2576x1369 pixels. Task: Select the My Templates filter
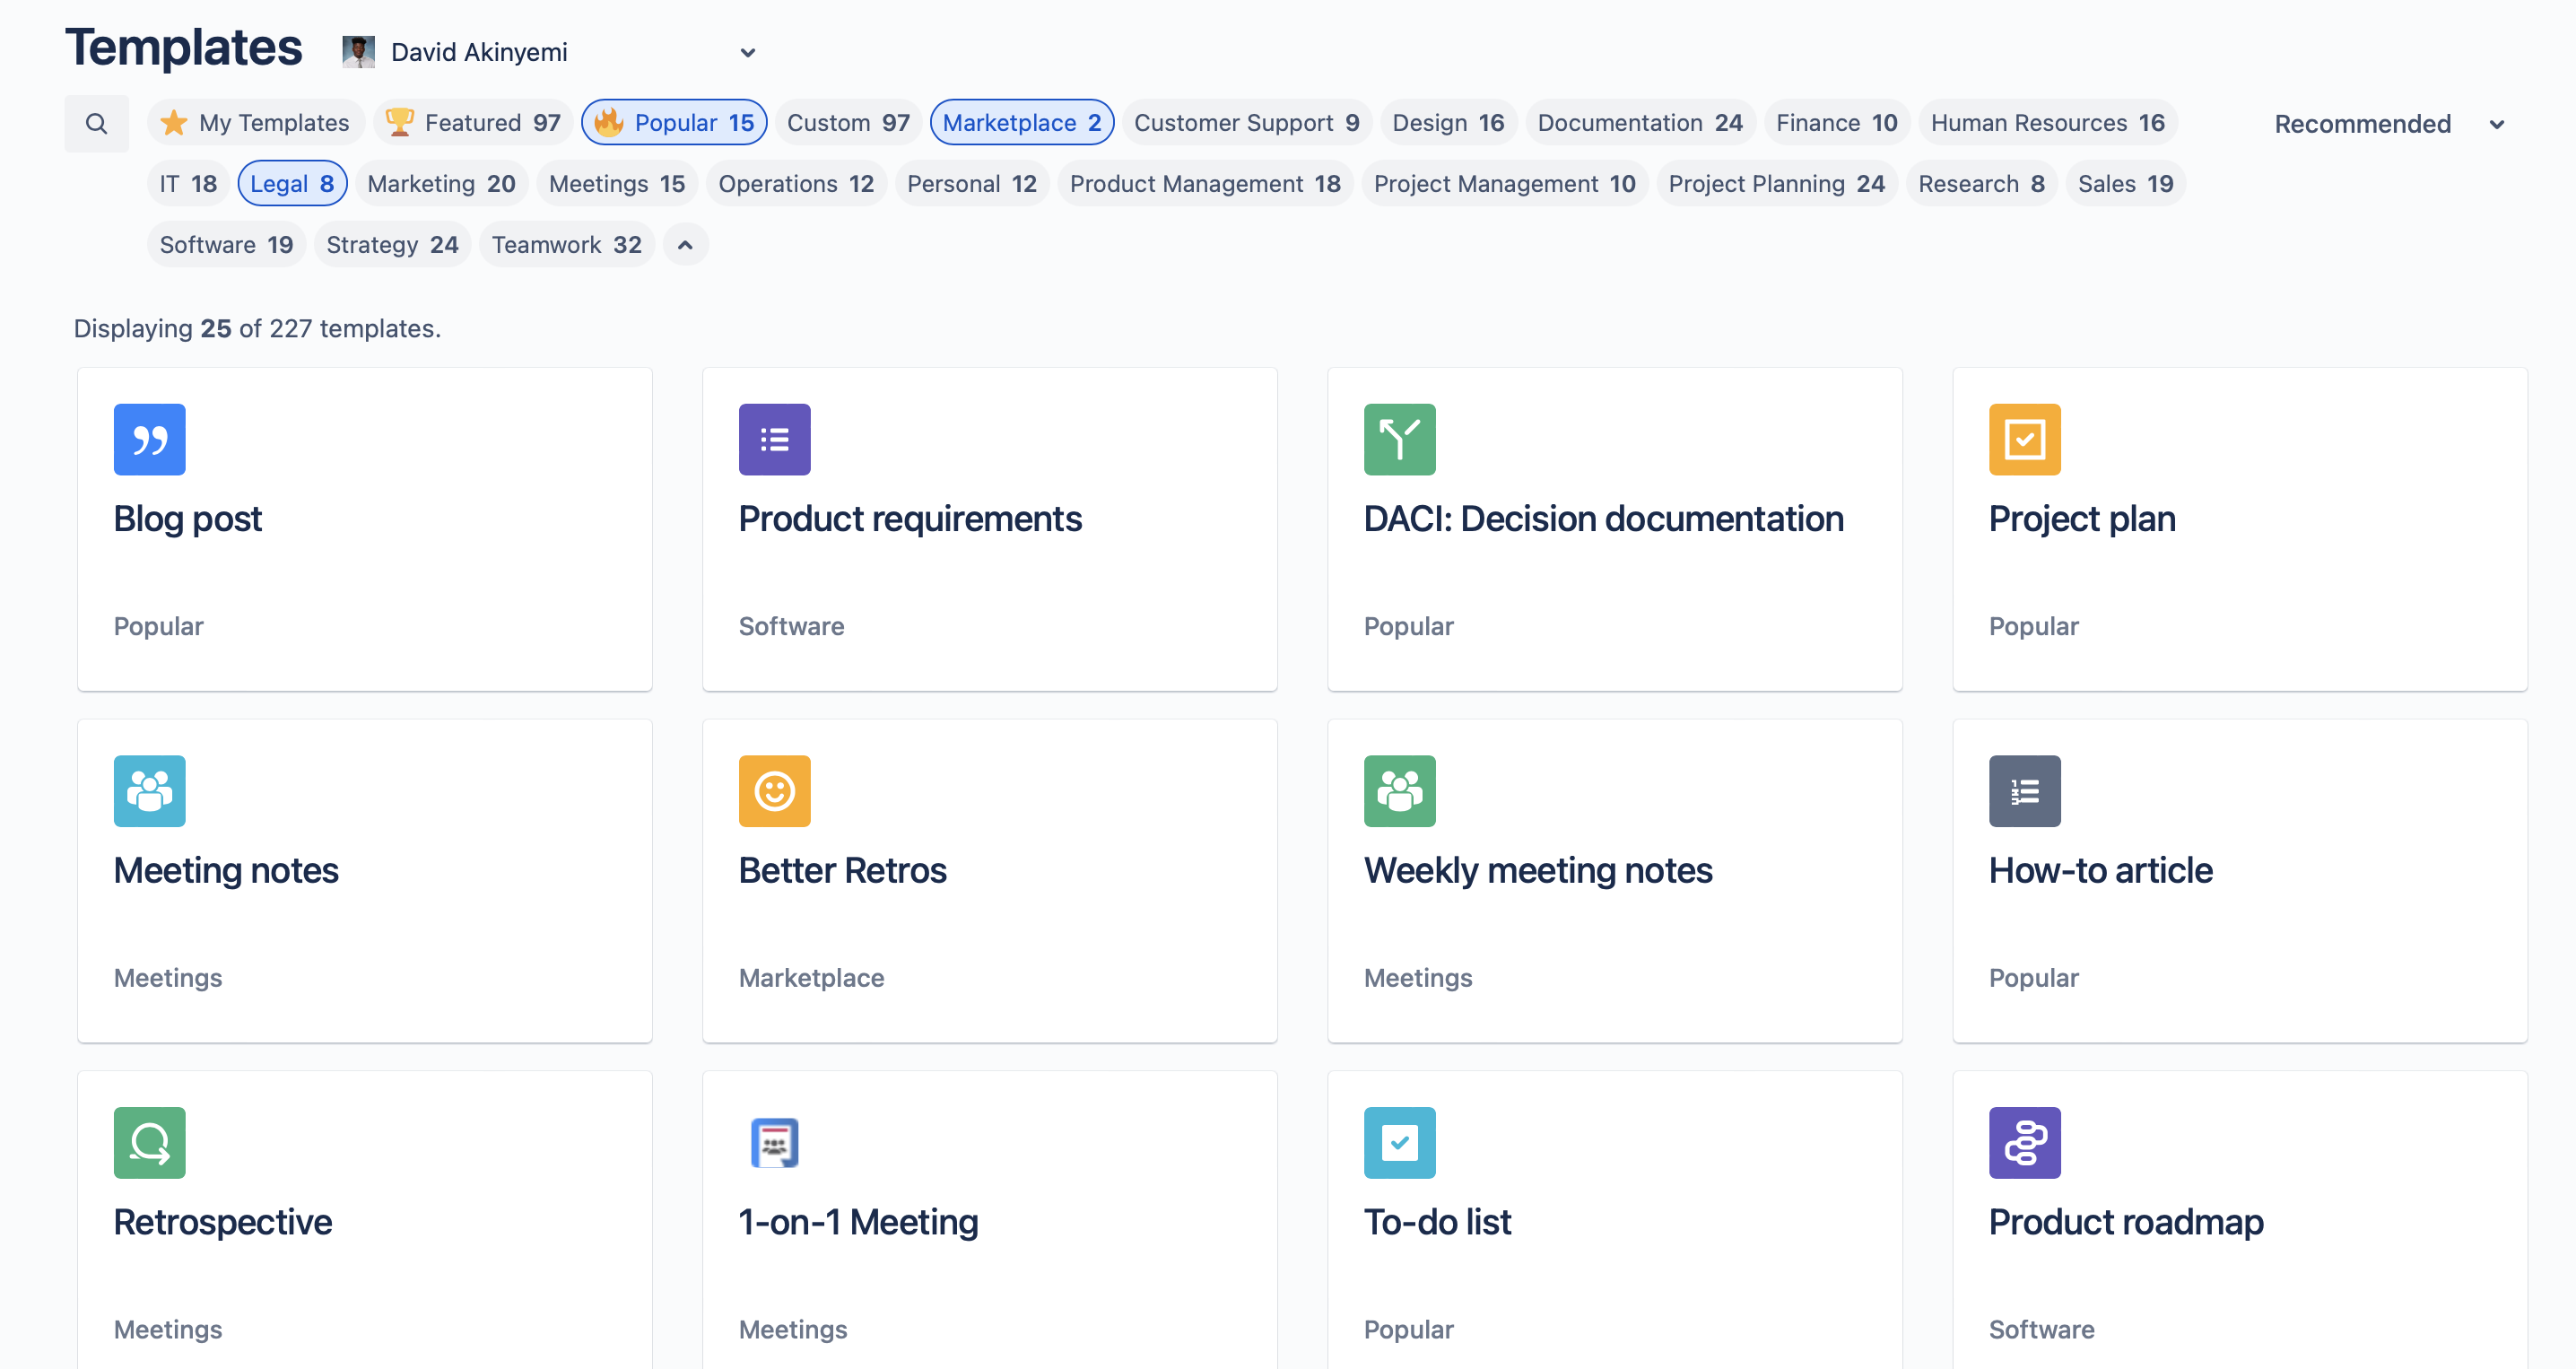click(x=256, y=123)
